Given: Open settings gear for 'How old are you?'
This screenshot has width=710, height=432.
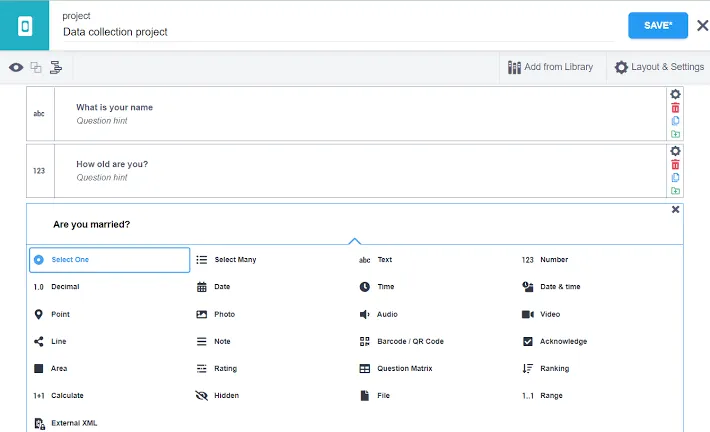Looking at the screenshot, I should click(675, 151).
